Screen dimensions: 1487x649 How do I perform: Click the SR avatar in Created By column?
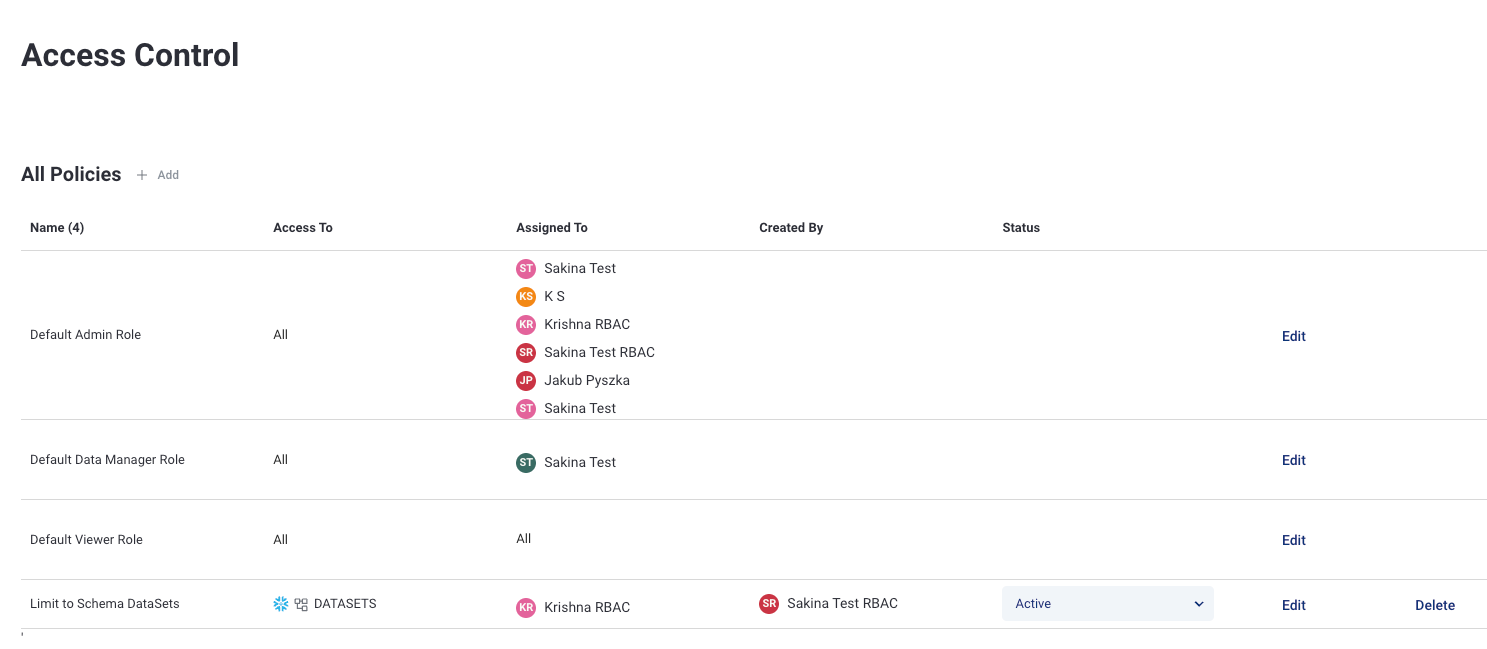769,603
